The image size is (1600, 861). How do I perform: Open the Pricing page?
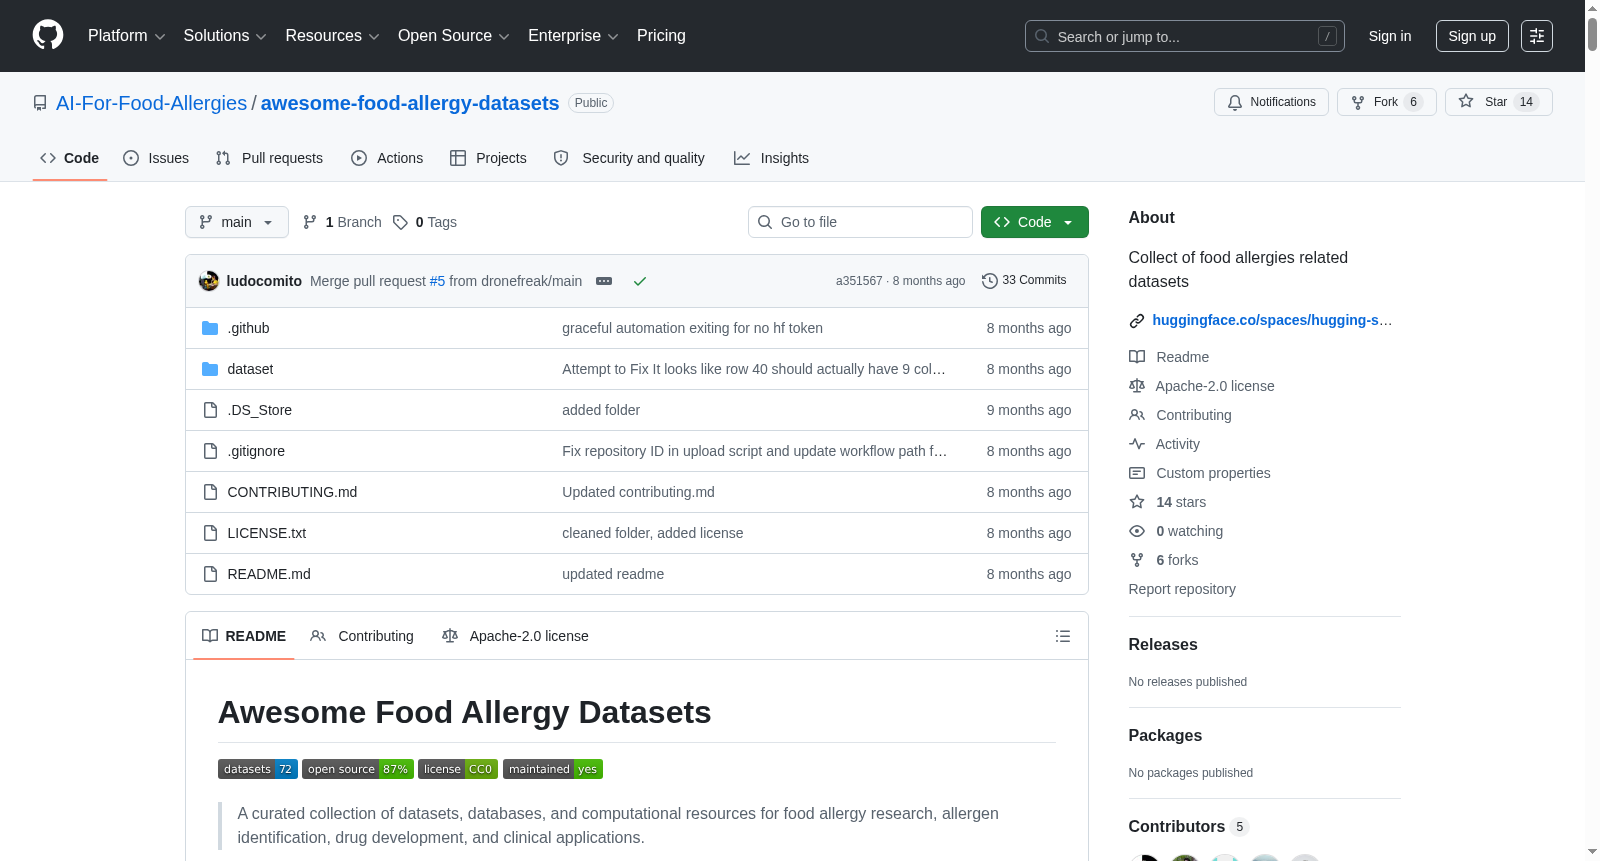point(661,36)
